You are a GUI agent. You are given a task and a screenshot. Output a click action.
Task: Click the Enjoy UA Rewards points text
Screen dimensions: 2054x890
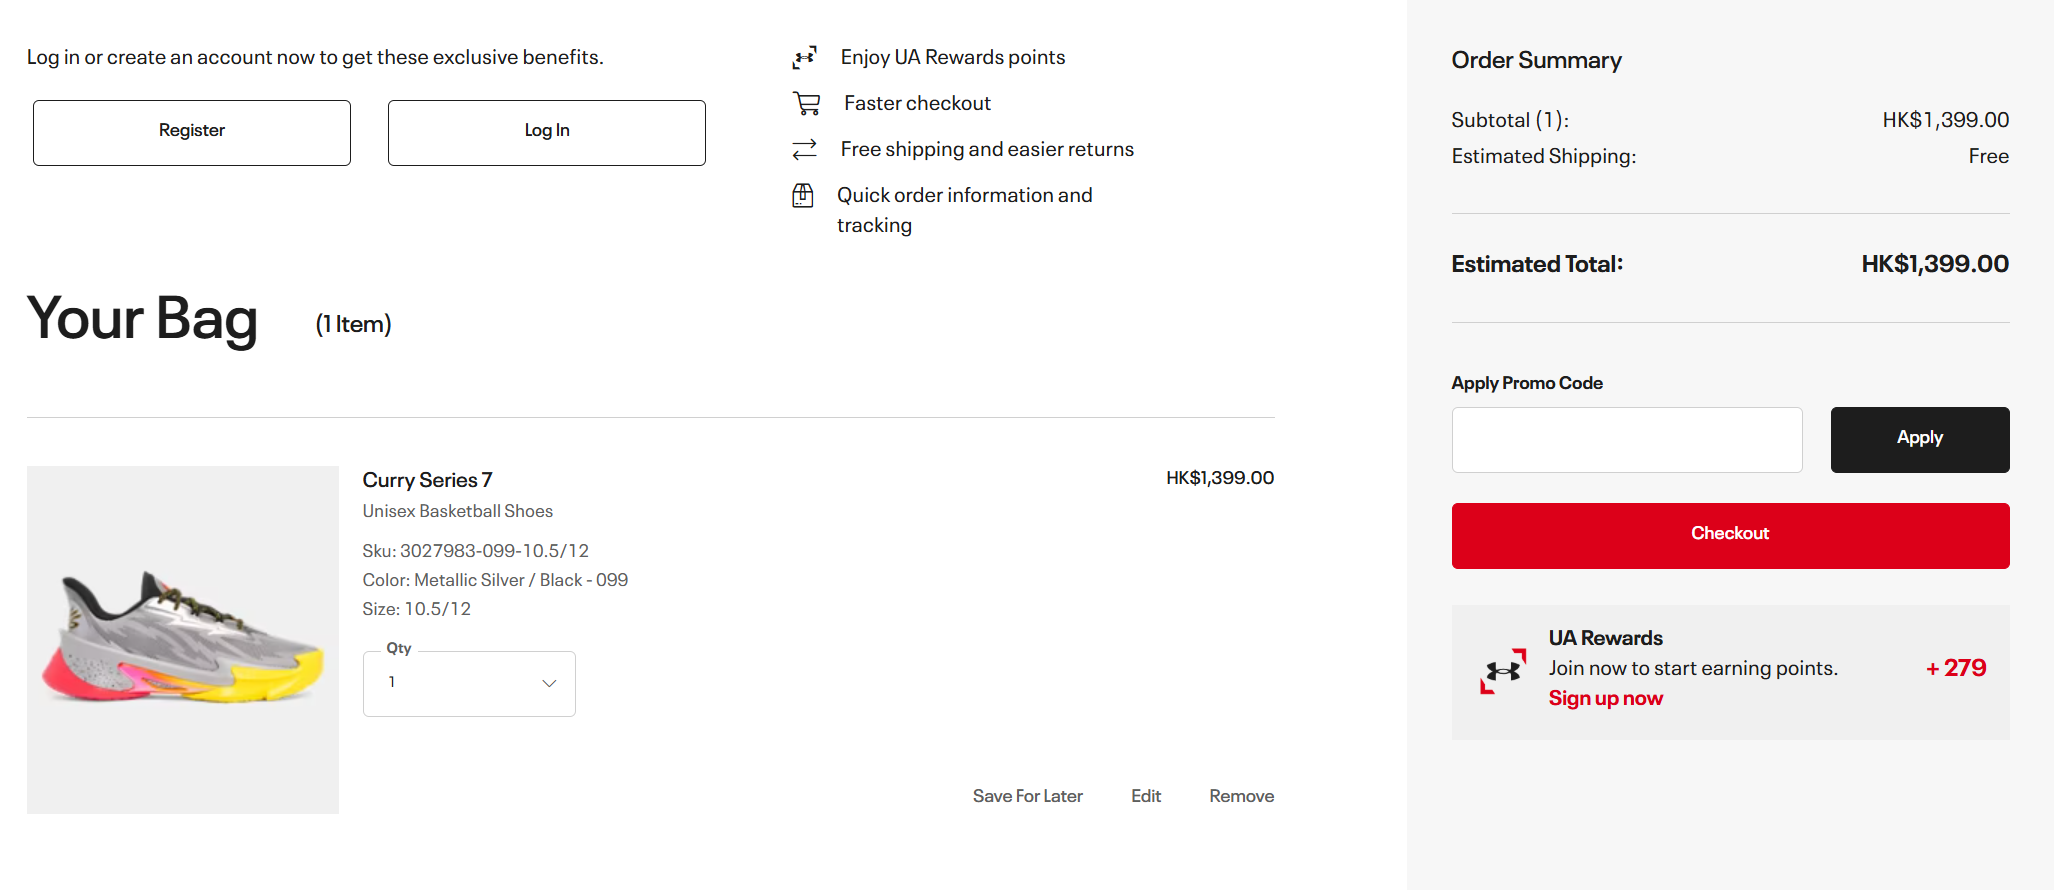952,58
